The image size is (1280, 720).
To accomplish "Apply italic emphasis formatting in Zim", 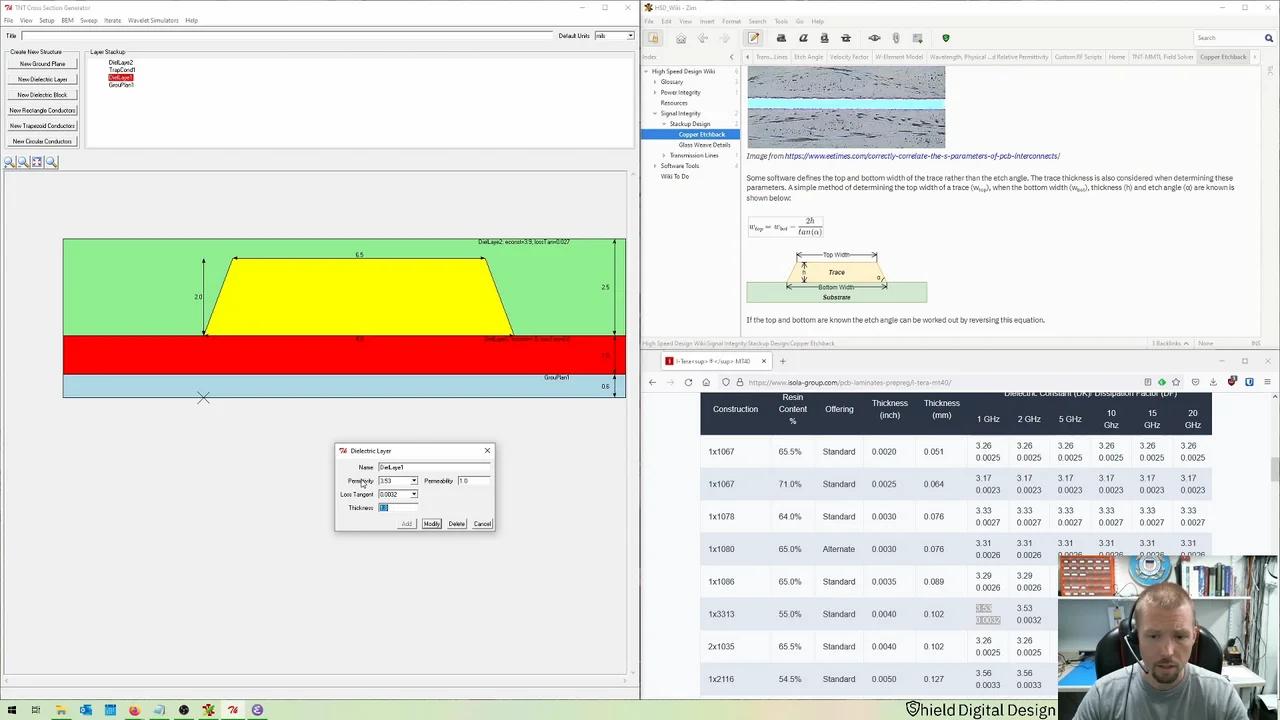I will [x=803, y=38].
